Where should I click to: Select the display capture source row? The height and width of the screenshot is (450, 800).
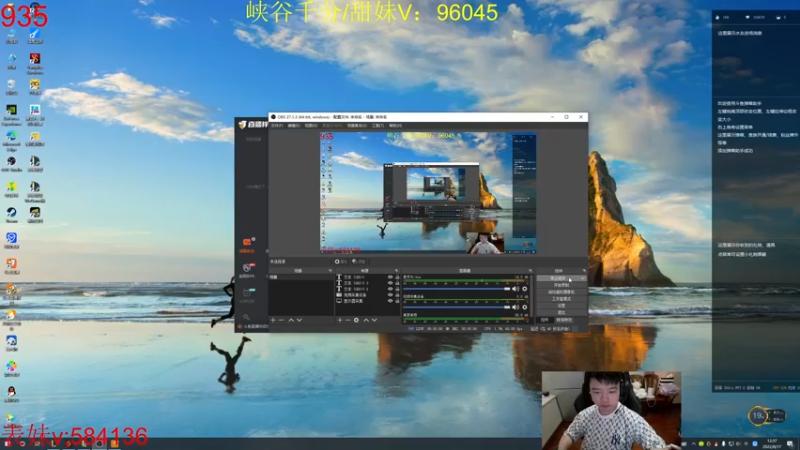click(x=368, y=301)
